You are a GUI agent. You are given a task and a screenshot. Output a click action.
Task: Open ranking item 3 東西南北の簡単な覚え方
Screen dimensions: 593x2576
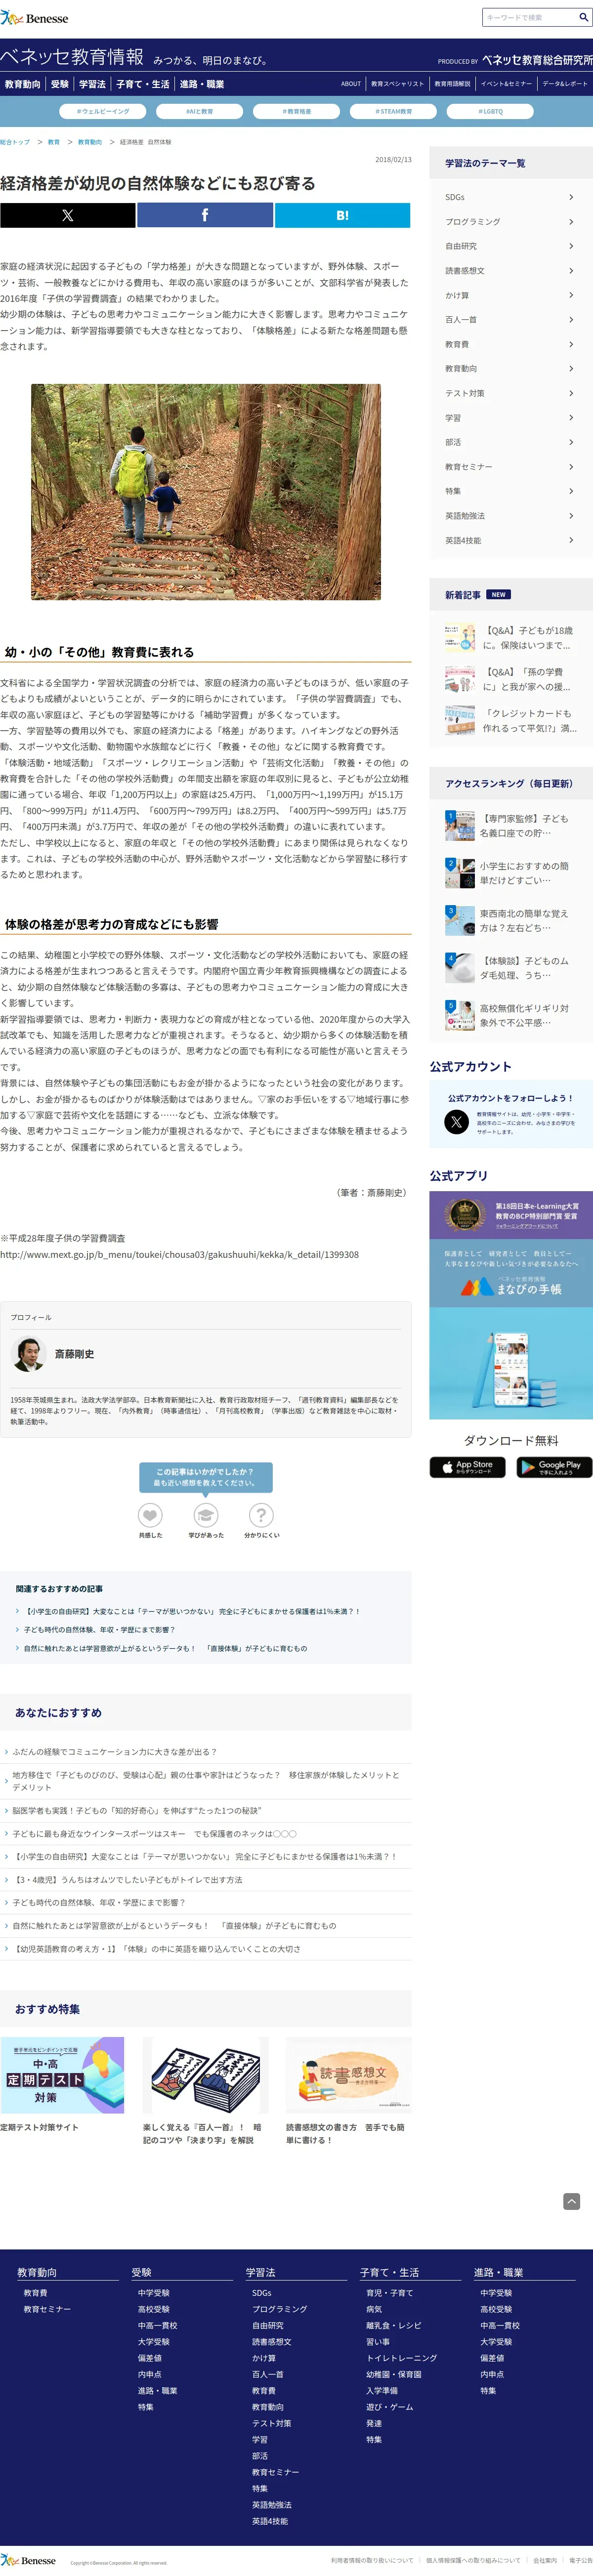point(510,920)
